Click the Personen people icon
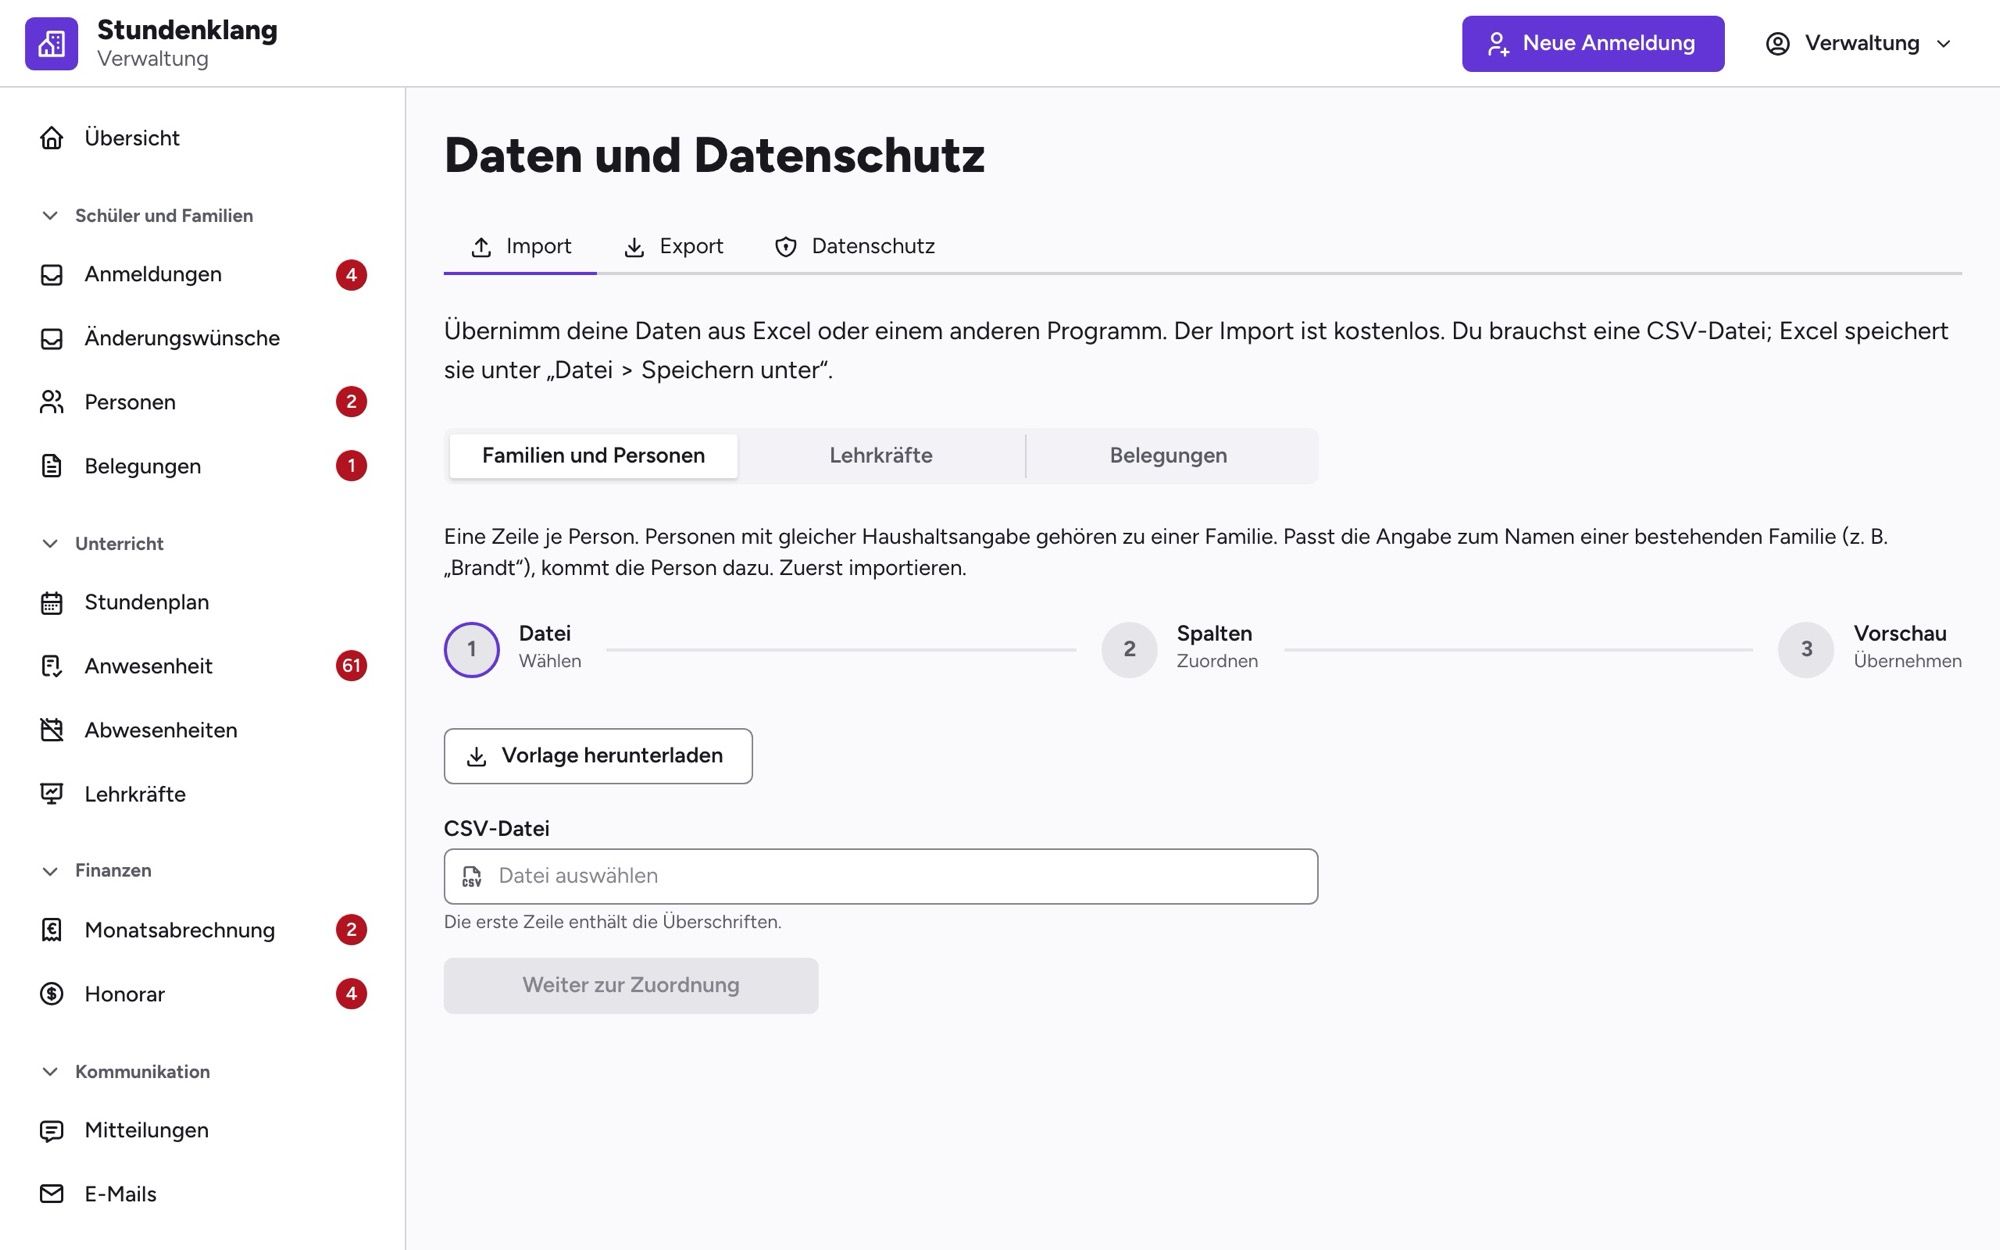The width and height of the screenshot is (2000, 1250). point(51,402)
